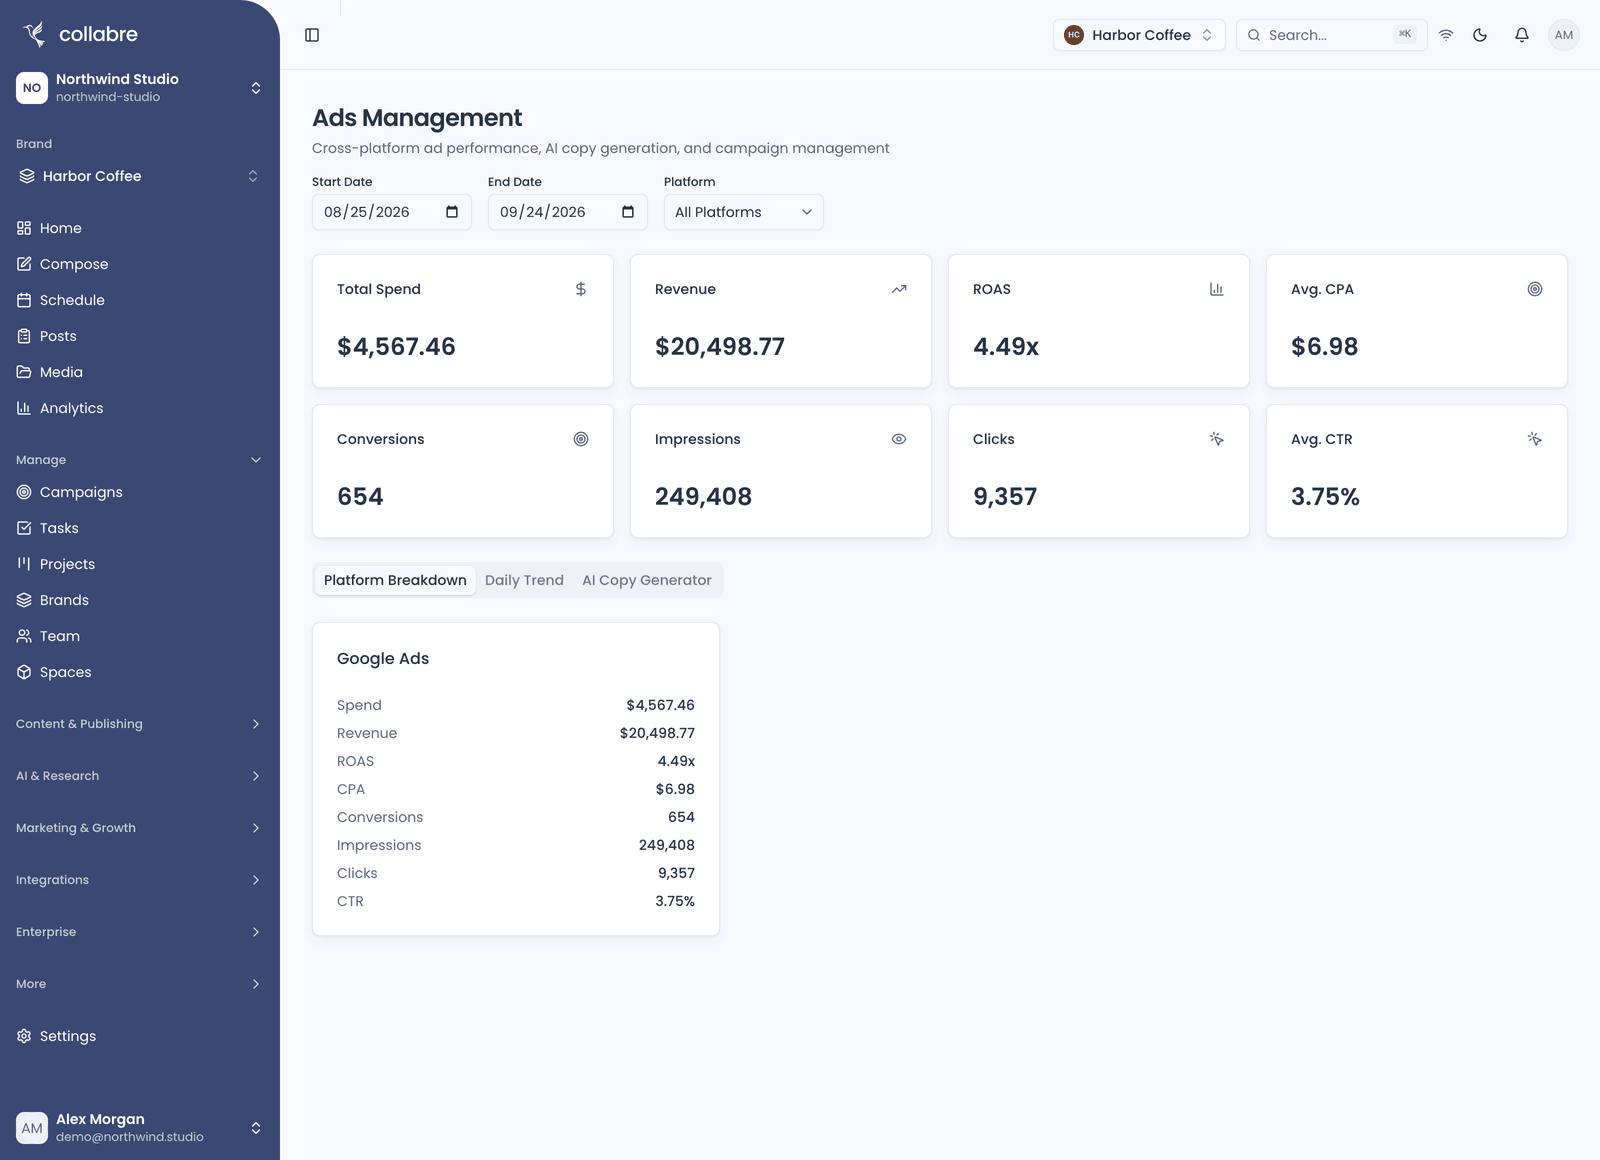Image resolution: width=1600 pixels, height=1160 pixels.
Task: Open Spaces in the sidebar
Action: [x=140, y=672]
